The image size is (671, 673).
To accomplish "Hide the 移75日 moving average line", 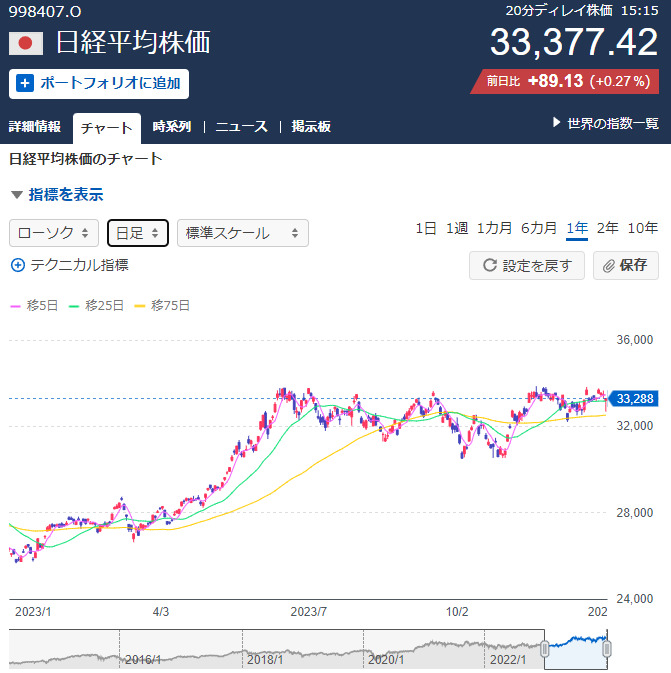I will click(162, 305).
